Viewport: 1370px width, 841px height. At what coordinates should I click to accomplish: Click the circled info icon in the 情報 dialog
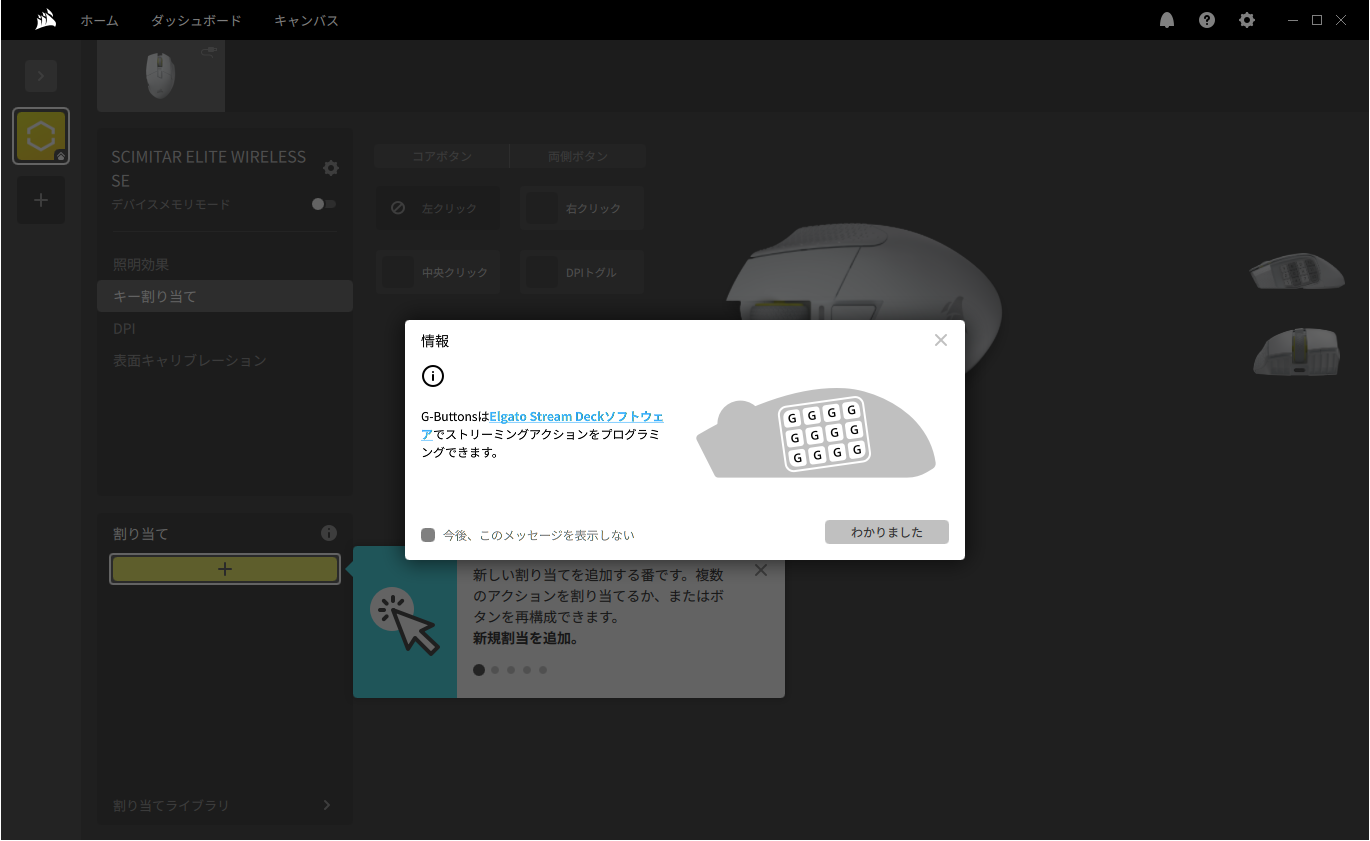(x=433, y=376)
